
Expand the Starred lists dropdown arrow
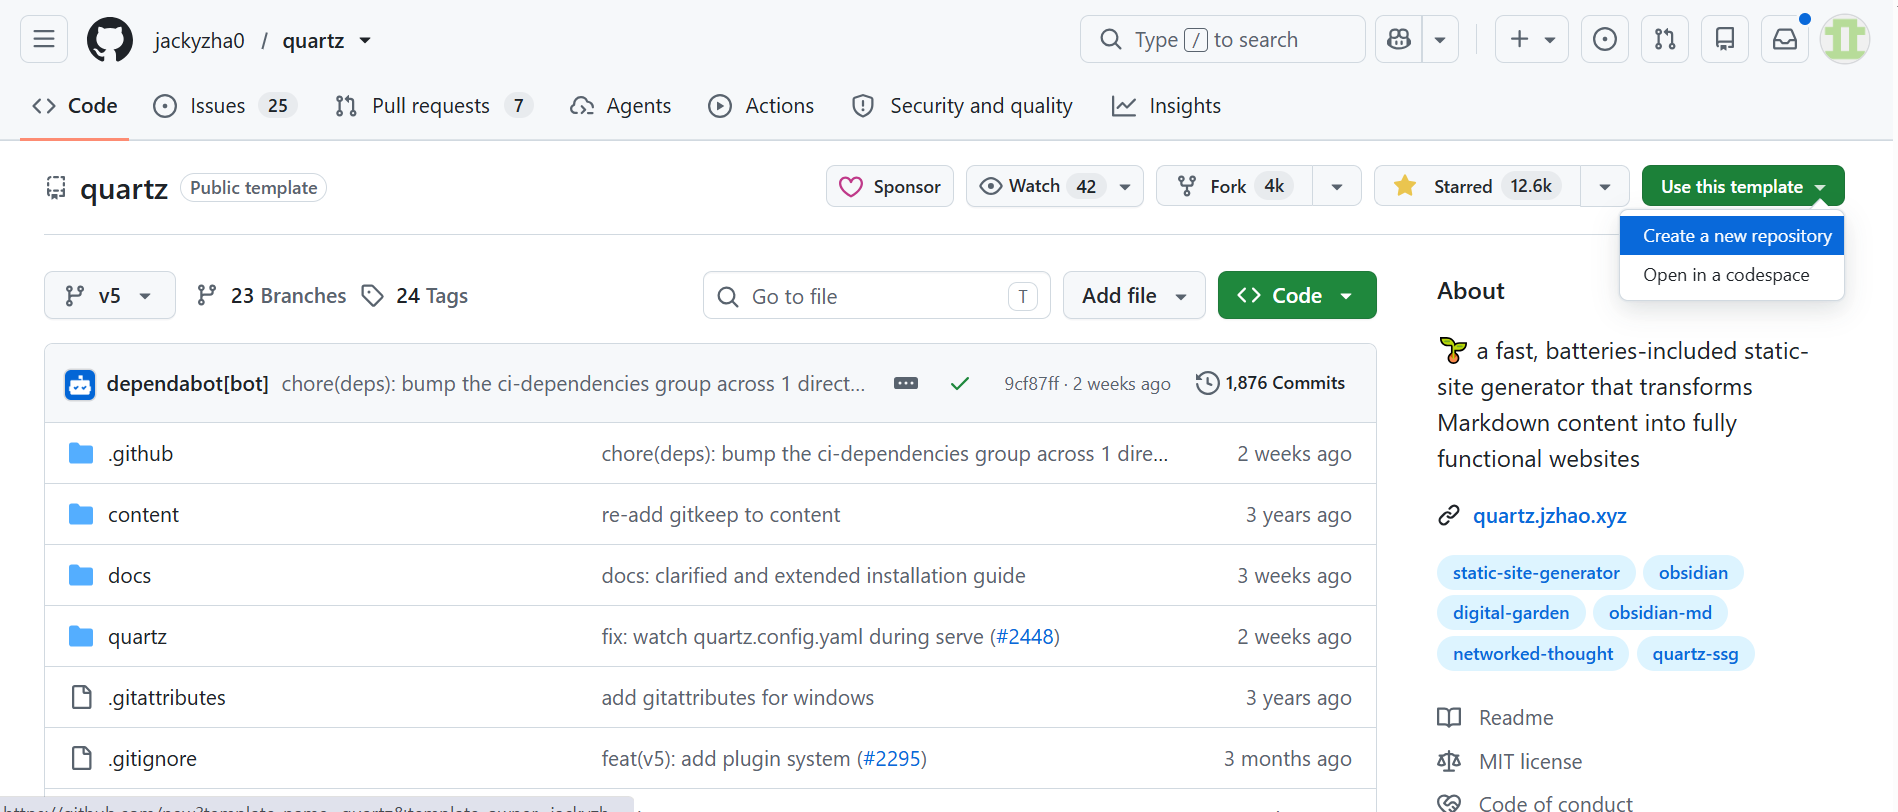[1605, 186]
